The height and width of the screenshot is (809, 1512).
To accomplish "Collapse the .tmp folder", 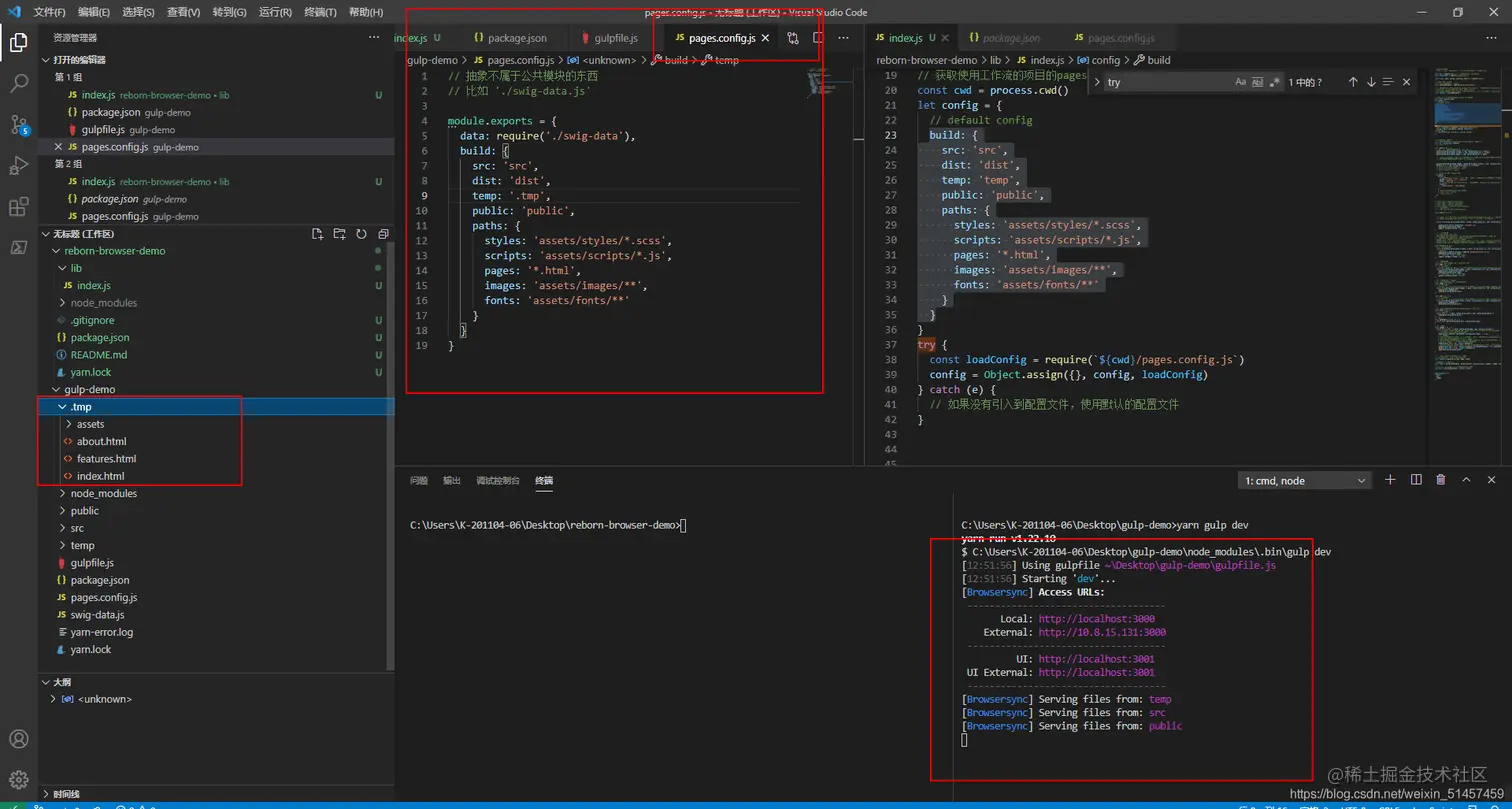I will pos(80,407).
